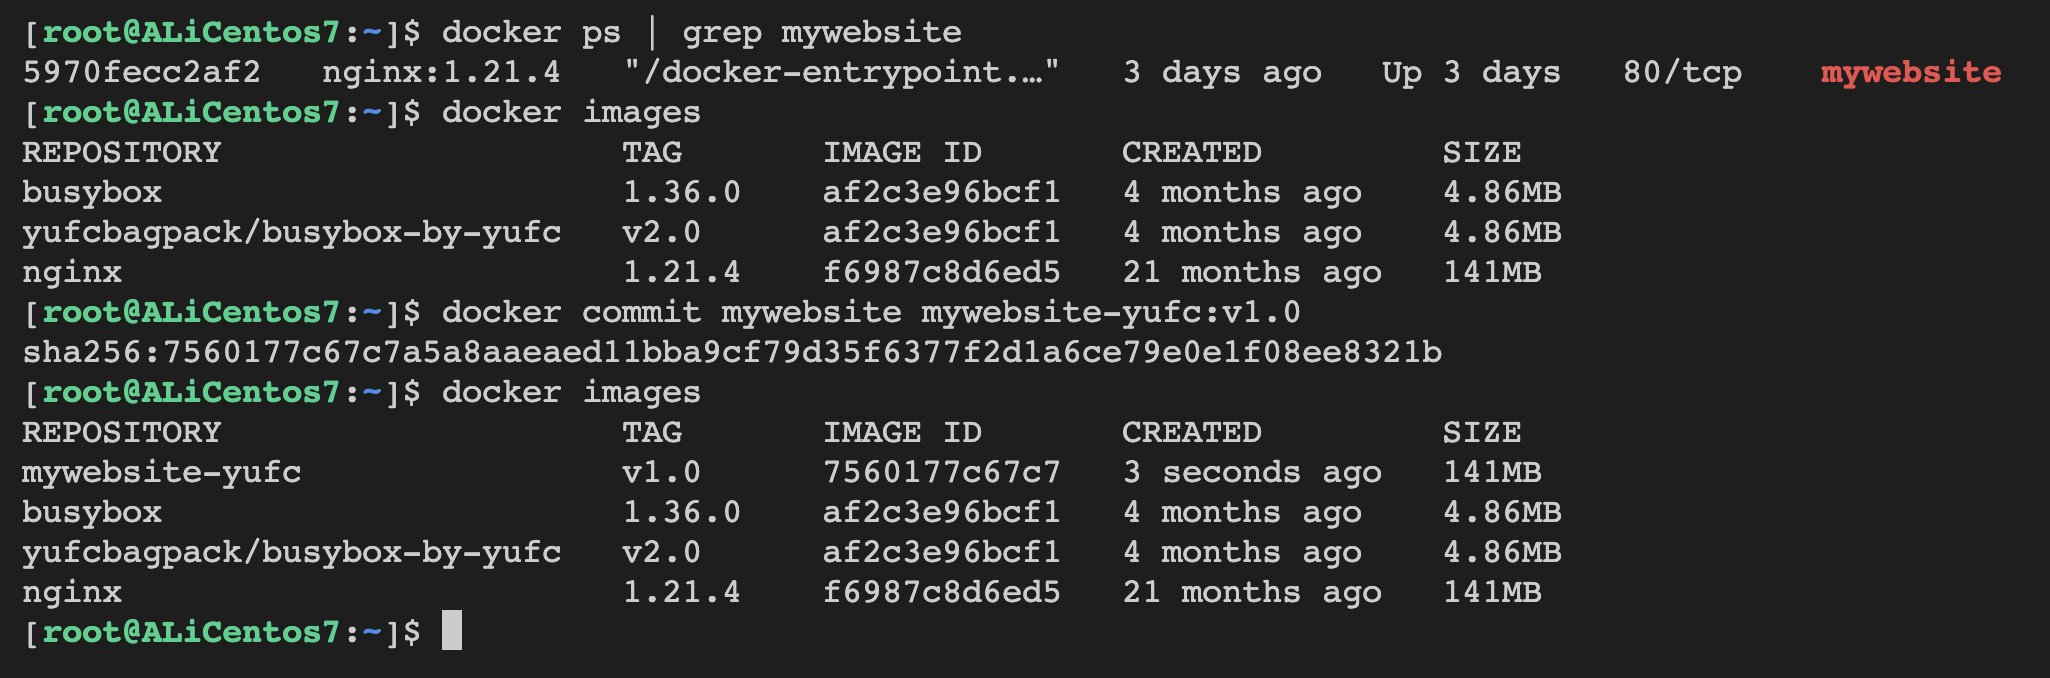Click the "Up 3 days" status text

click(1471, 72)
